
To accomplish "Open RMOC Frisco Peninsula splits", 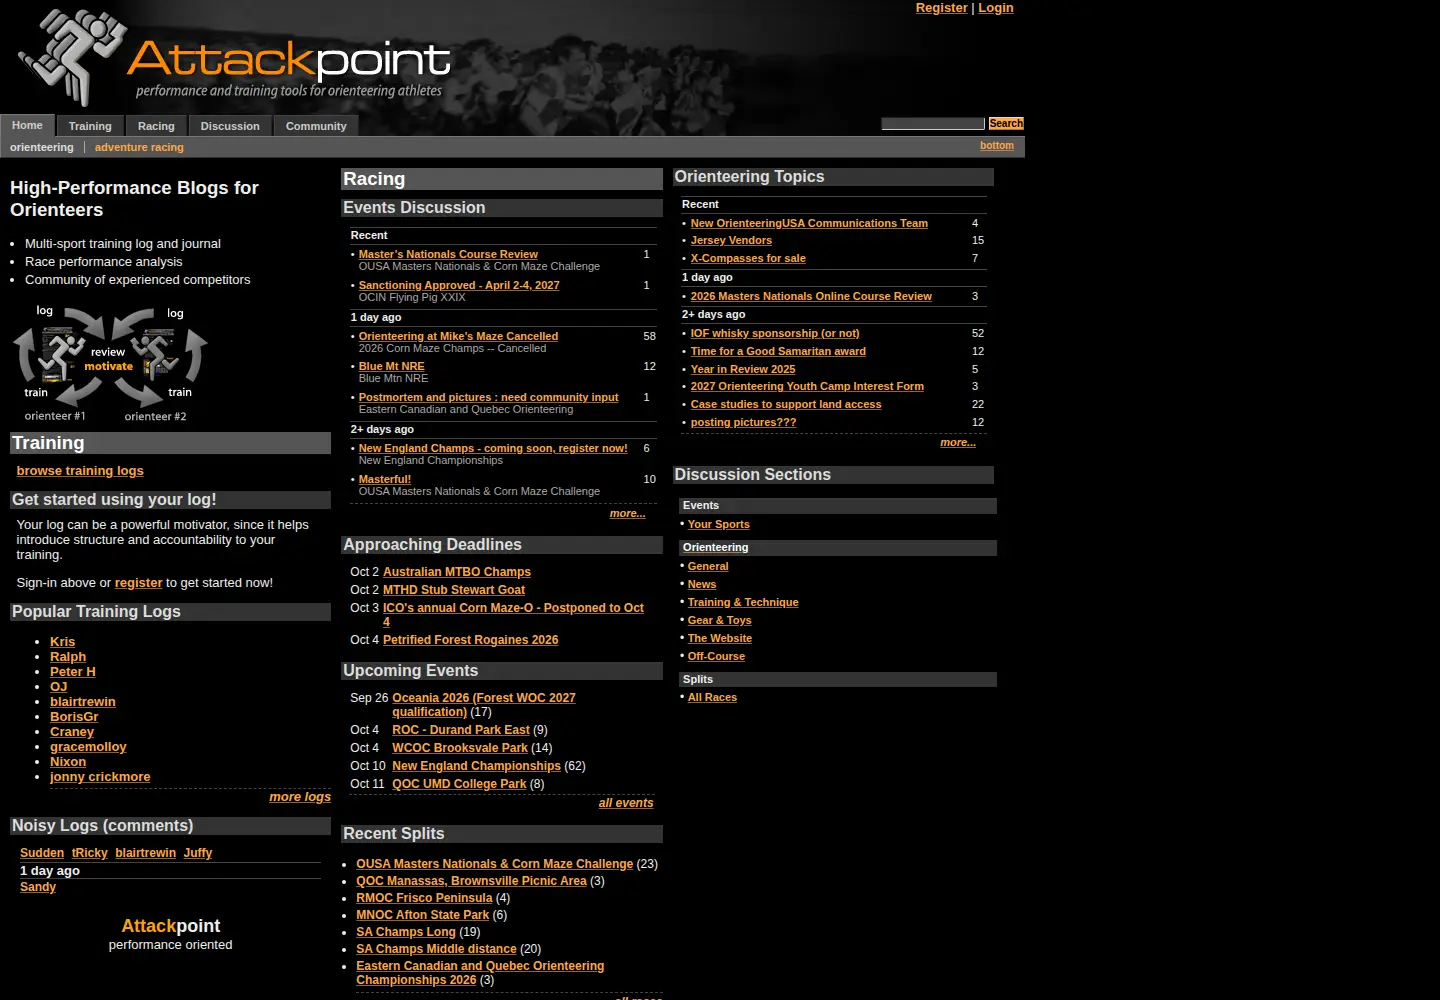I will 424,898.
